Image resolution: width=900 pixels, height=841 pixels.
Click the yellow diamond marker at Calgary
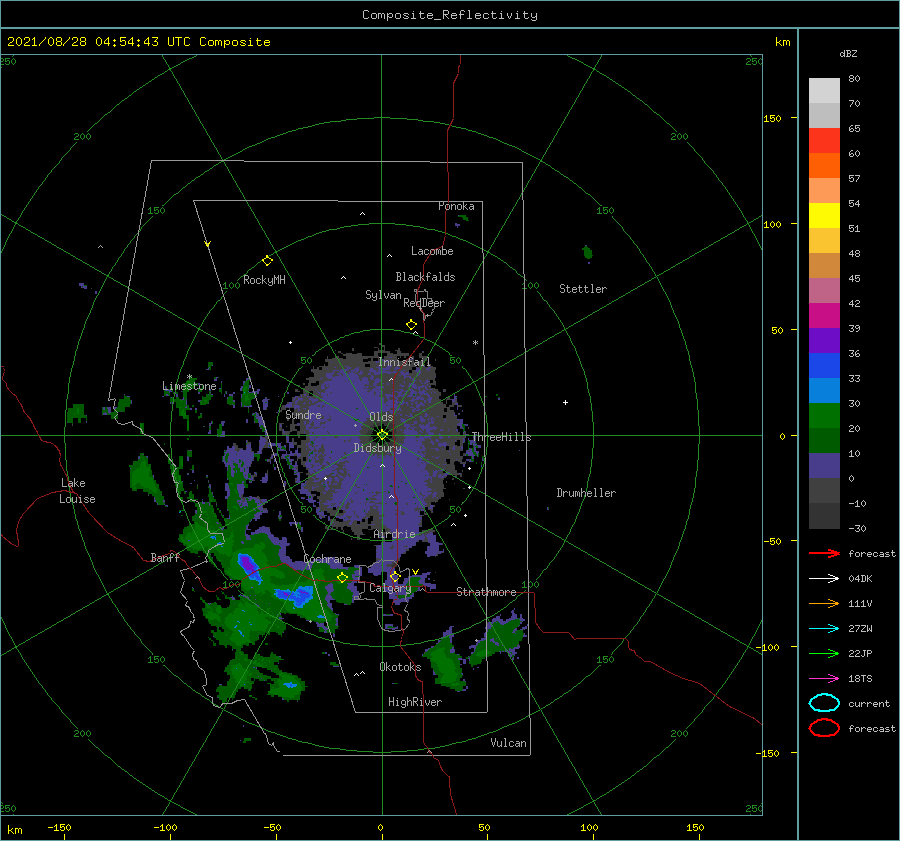[395, 576]
